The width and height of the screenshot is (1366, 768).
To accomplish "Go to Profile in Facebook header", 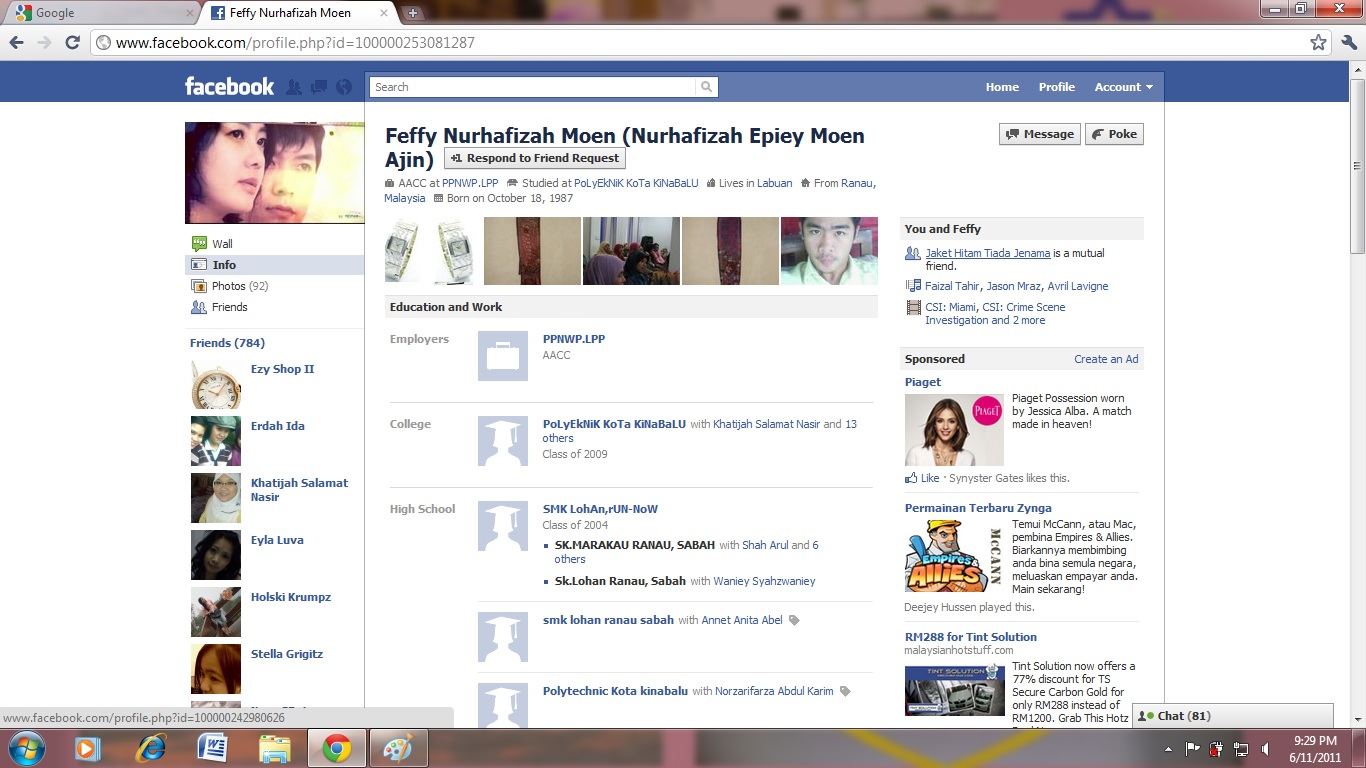I will (x=1056, y=87).
